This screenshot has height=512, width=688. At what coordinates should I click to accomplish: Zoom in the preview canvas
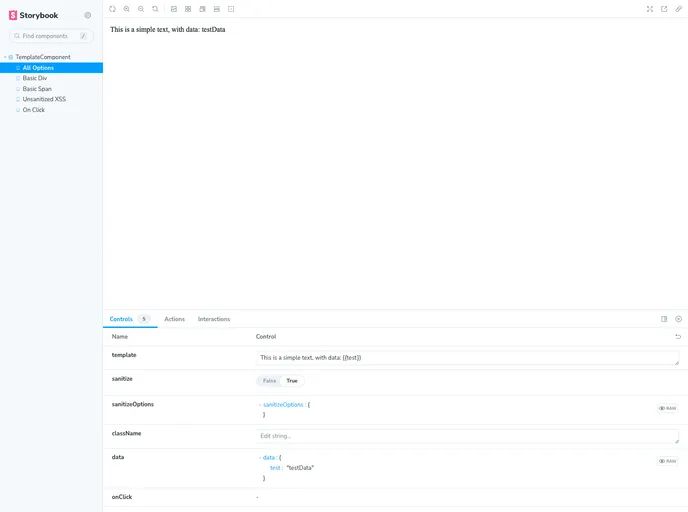tap(127, 9)
